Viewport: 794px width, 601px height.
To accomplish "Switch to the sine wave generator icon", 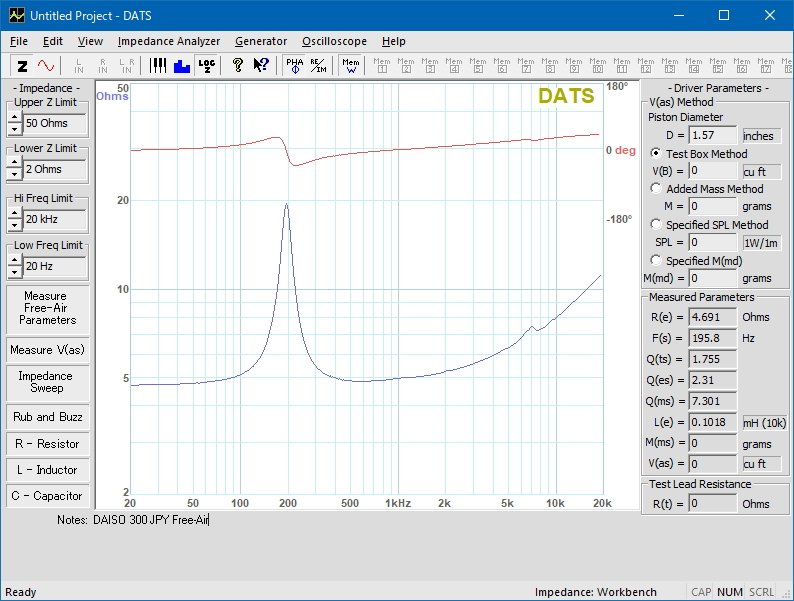I will 46,66.
